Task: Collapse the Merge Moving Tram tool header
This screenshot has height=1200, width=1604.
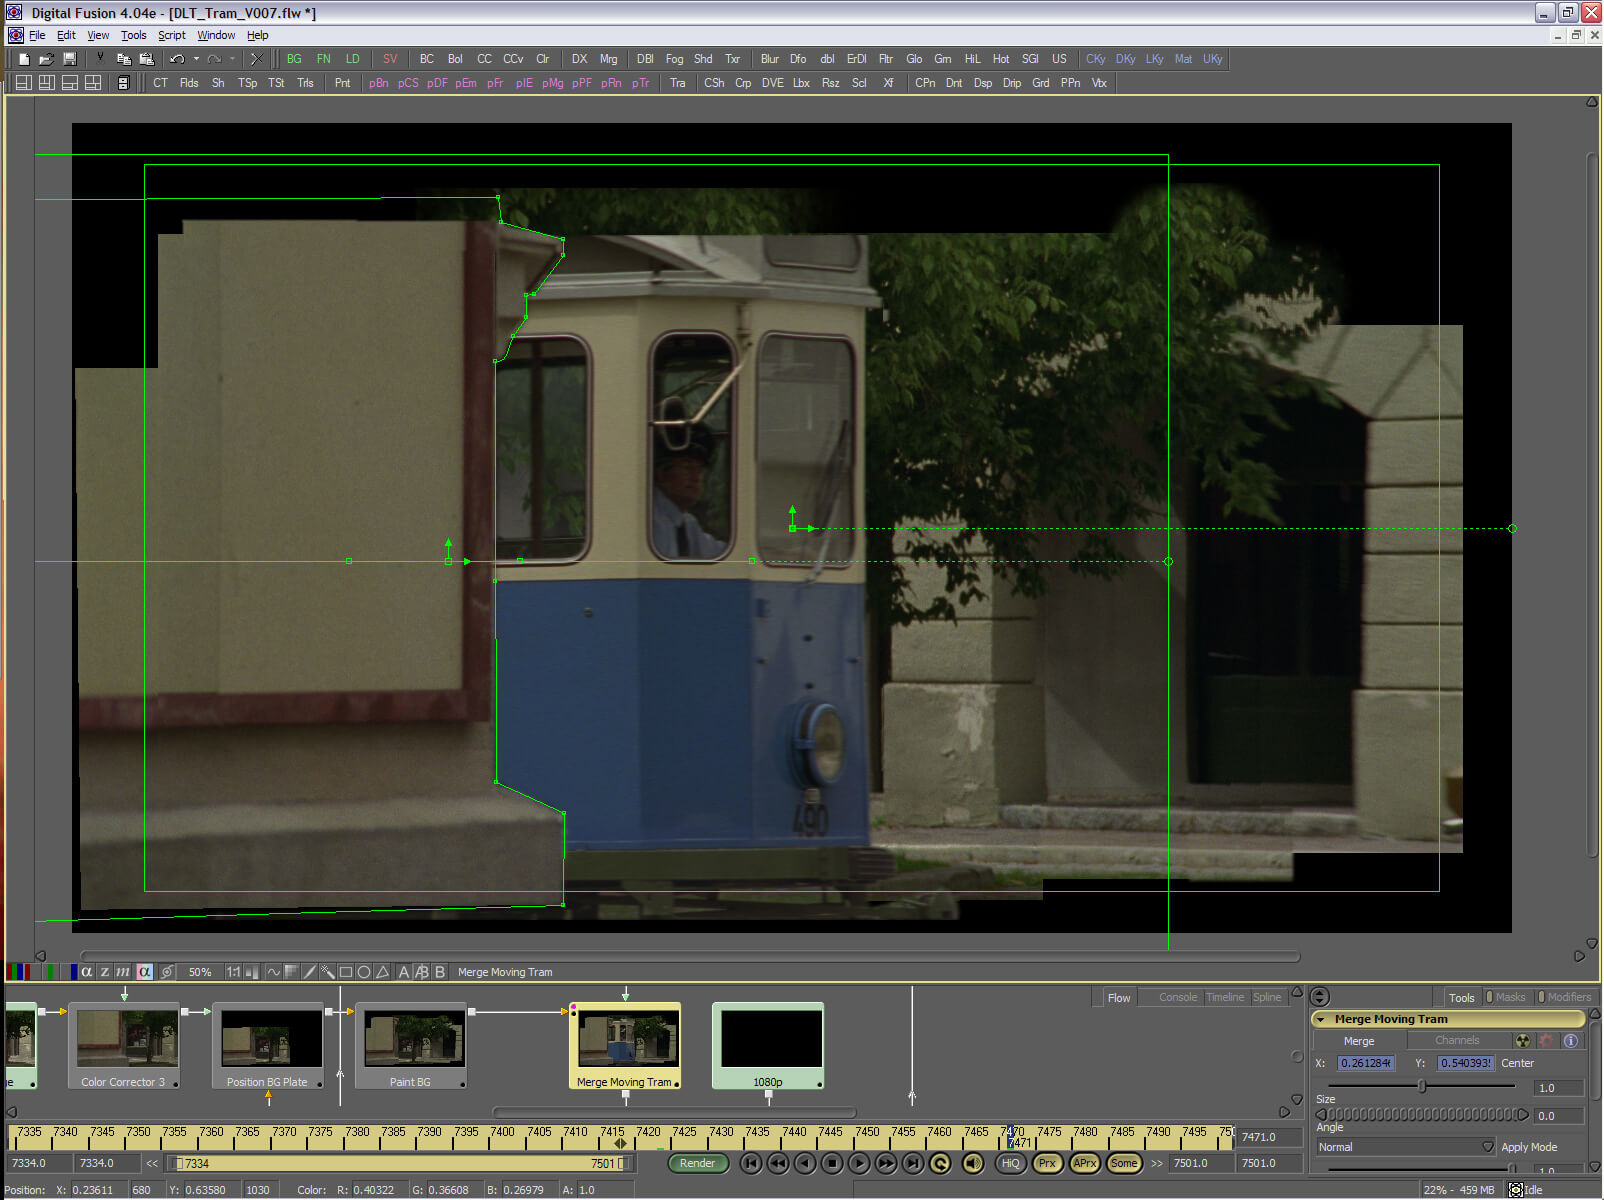Action: (1321, 1019)
